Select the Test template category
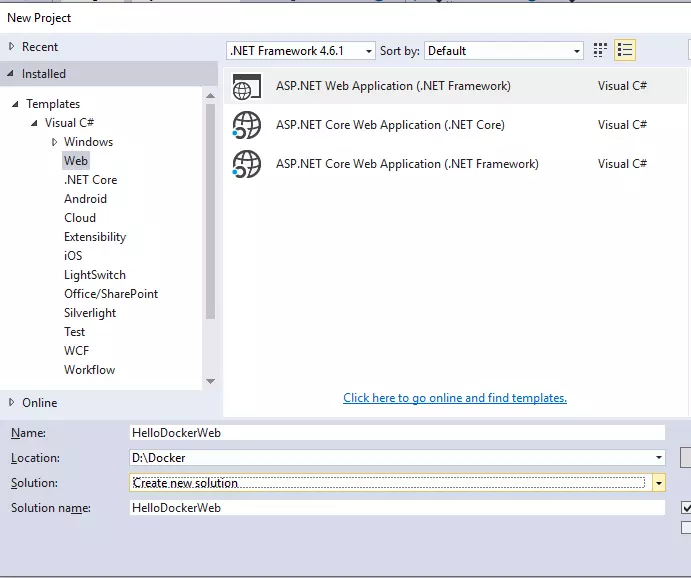This screenshot has width=691, height=578. [x=74, y=332]
